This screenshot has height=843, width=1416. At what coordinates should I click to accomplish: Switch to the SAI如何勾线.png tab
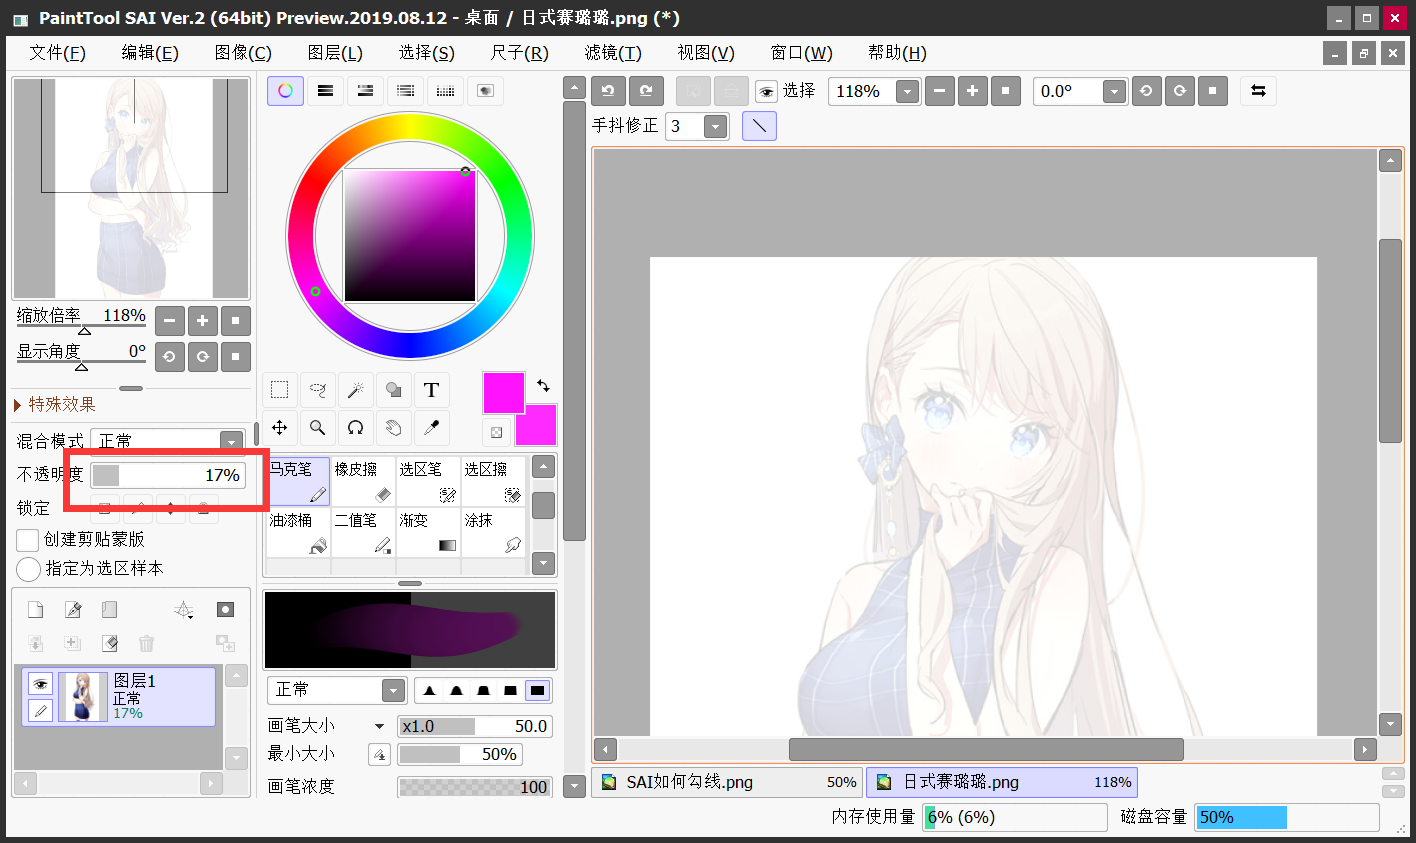click(x=727, y=782)
